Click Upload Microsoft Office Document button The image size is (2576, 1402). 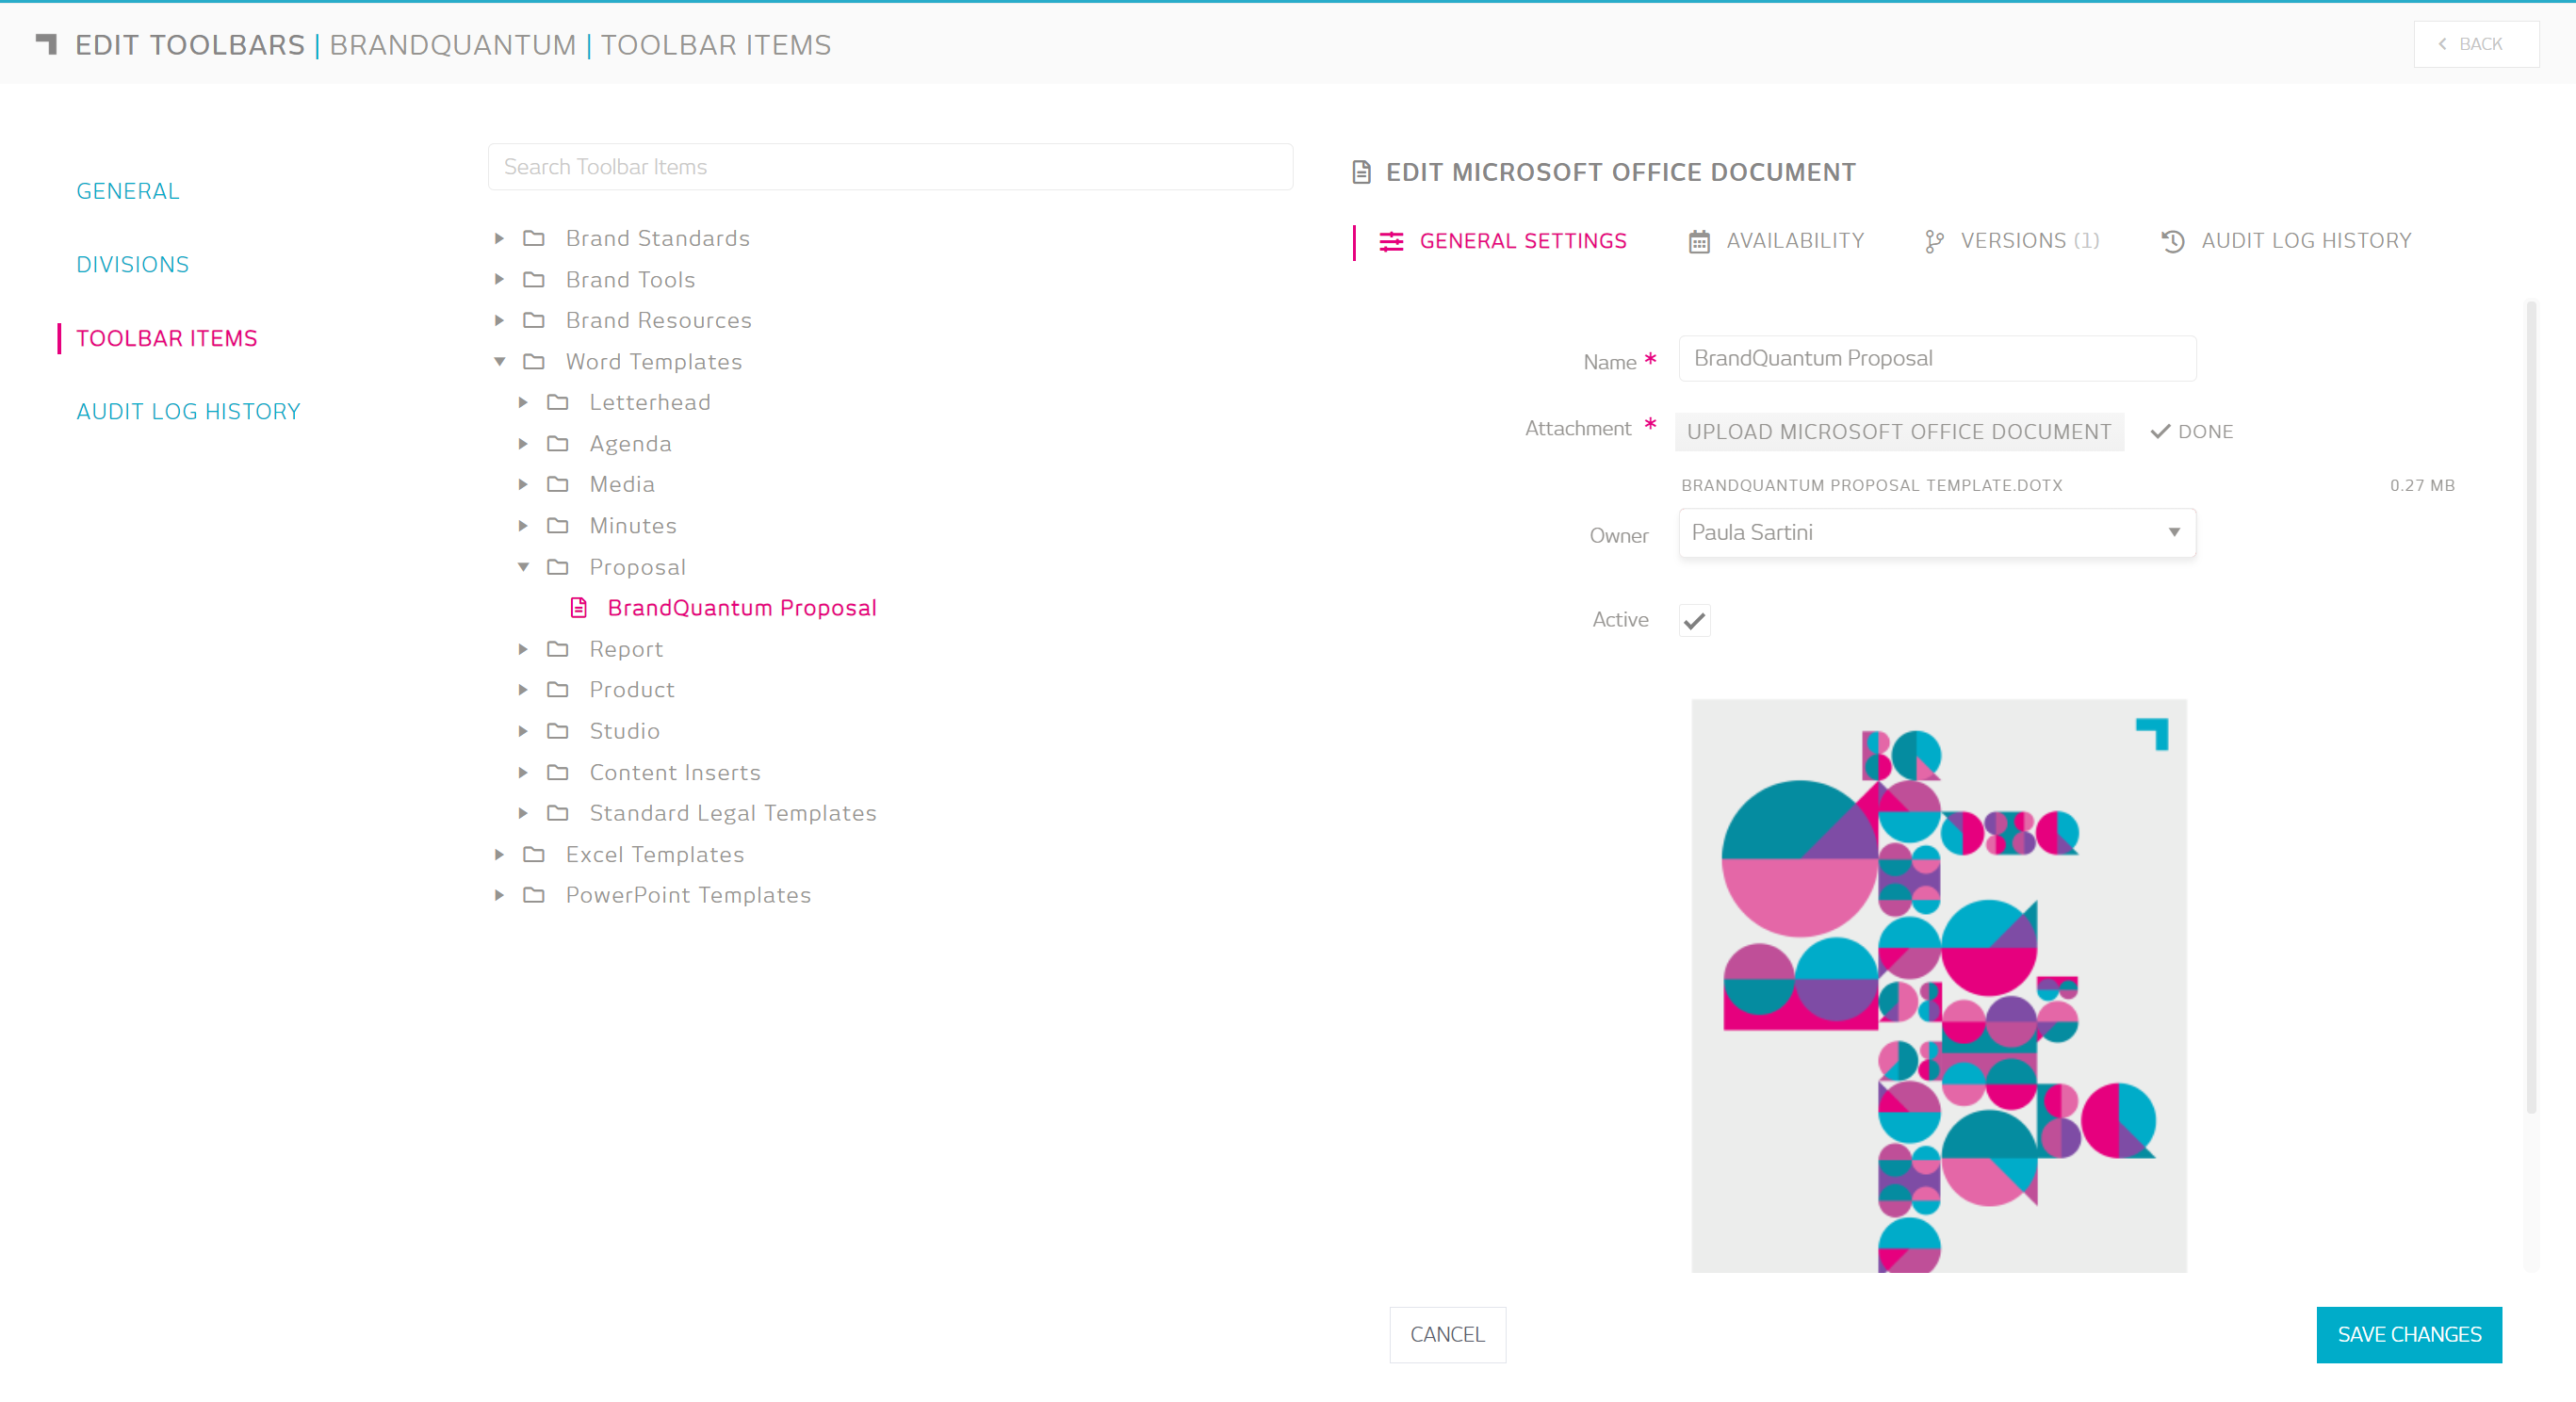point(1898,431)
